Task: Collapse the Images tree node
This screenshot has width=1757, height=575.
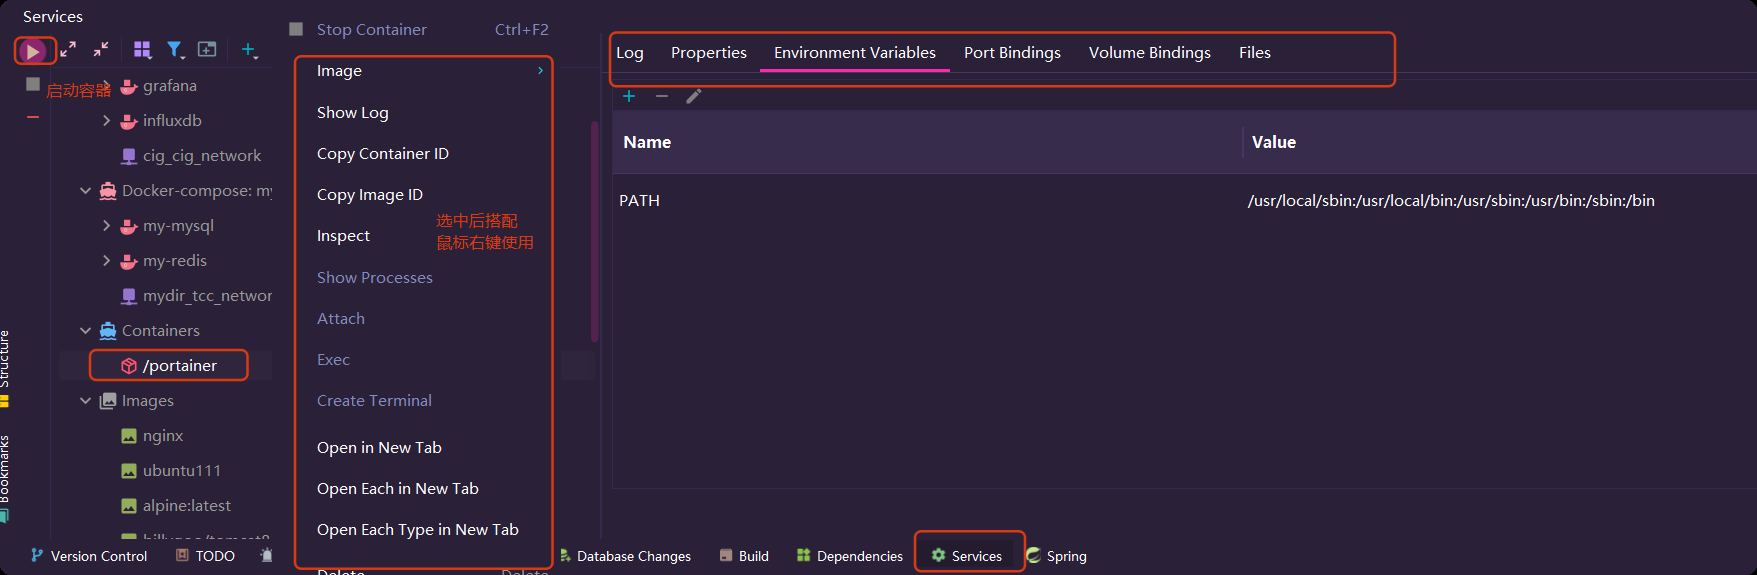Action: pyautogui.click(x=86, y=401)
